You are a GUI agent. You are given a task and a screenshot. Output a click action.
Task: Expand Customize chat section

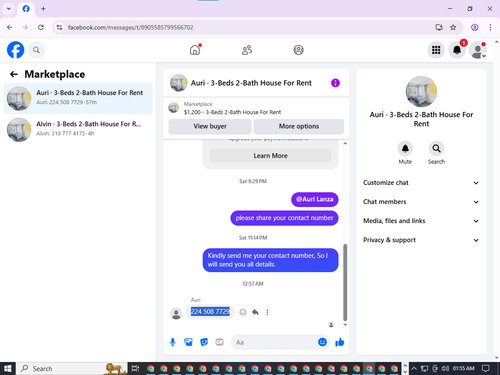click(x=421, y=183)
